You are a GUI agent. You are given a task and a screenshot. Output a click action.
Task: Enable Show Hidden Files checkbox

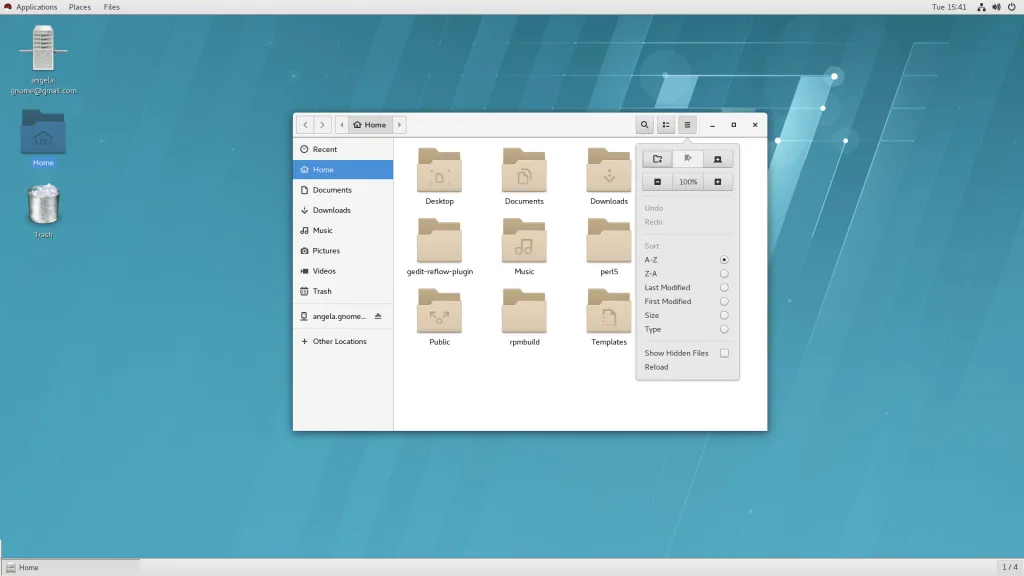click(724, 353)
